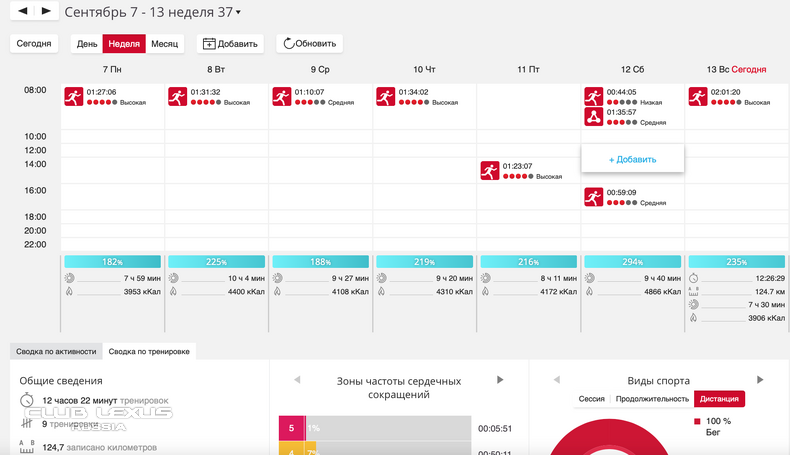
Task: Open running session 00:59:09 icon
Action: click(594, 197)
